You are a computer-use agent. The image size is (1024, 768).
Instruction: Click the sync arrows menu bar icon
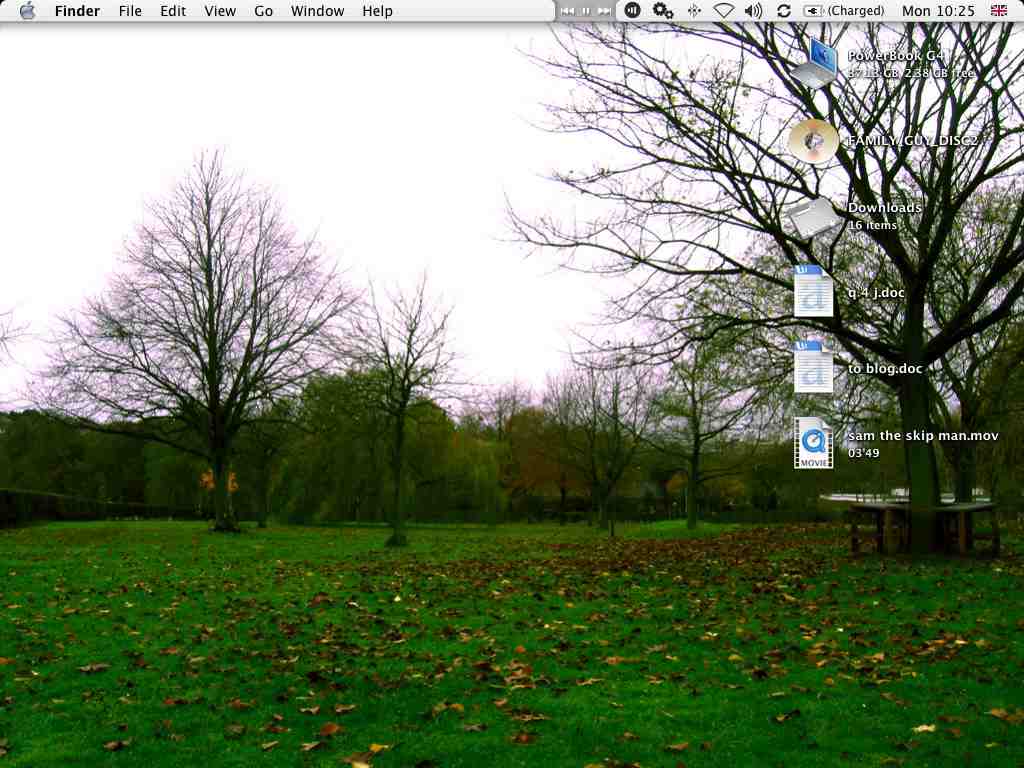784,10
